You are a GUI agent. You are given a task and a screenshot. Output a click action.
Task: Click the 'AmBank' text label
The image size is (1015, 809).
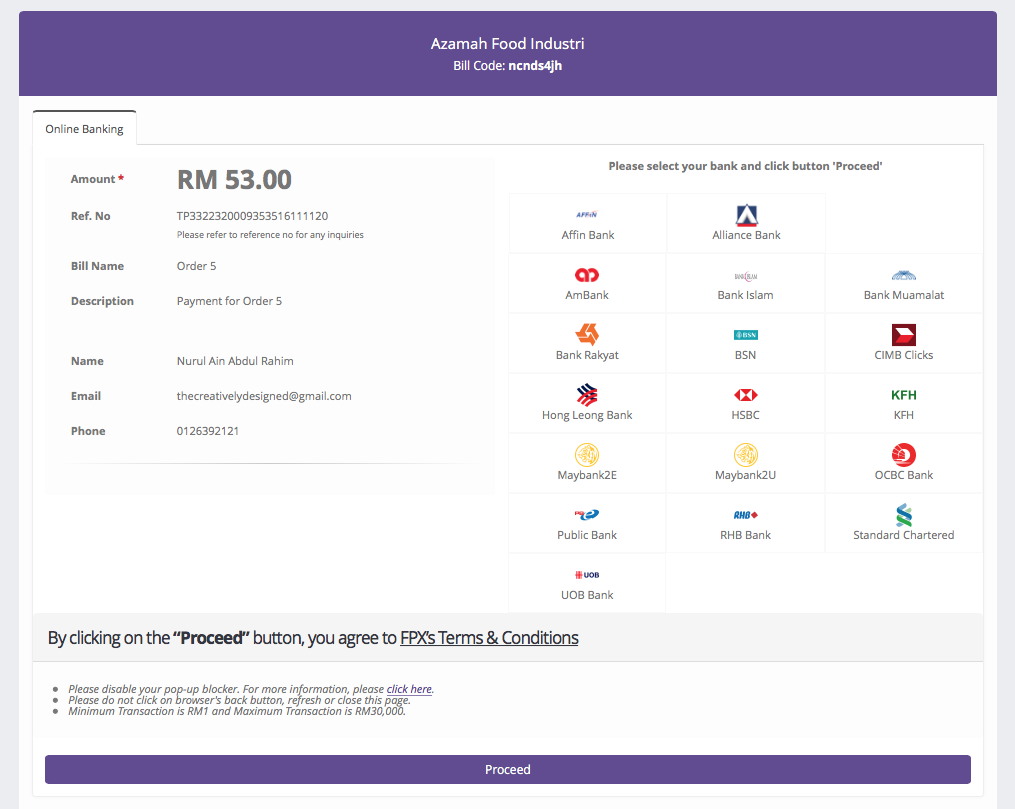[x=587, y=295]
